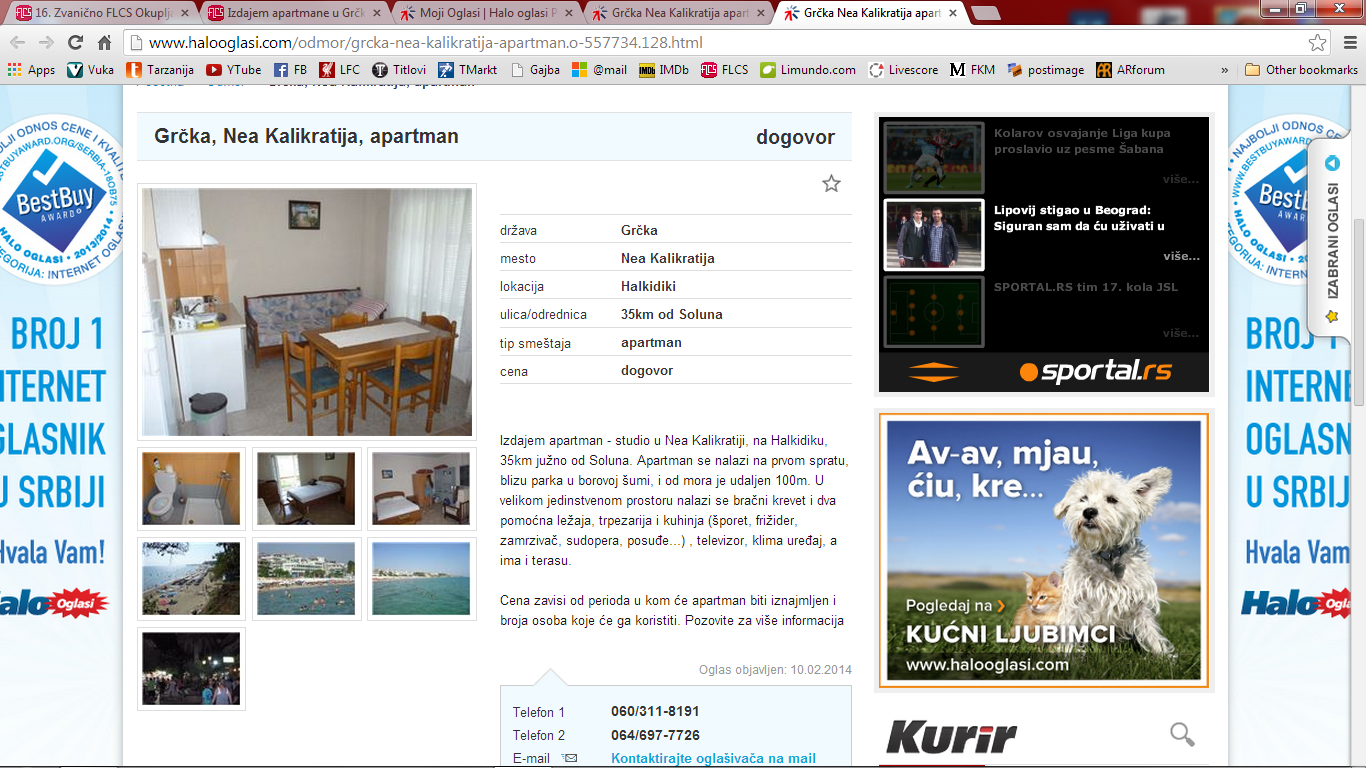
Task: Go back to the previous page
Action: 19,43
